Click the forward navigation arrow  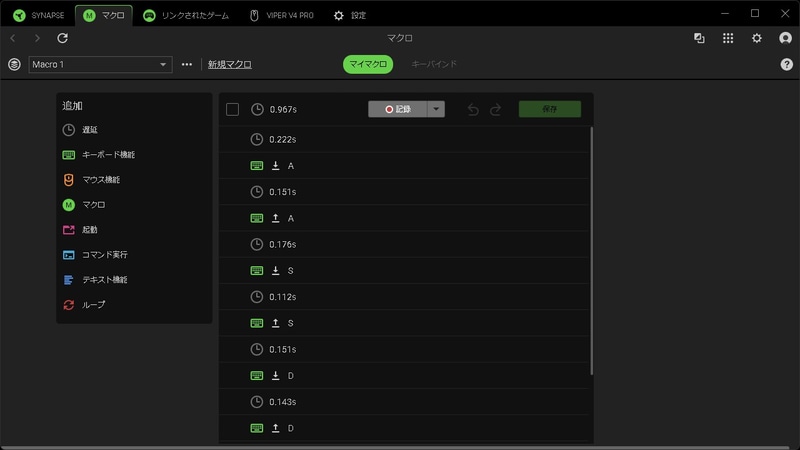(x=37, y=38)
